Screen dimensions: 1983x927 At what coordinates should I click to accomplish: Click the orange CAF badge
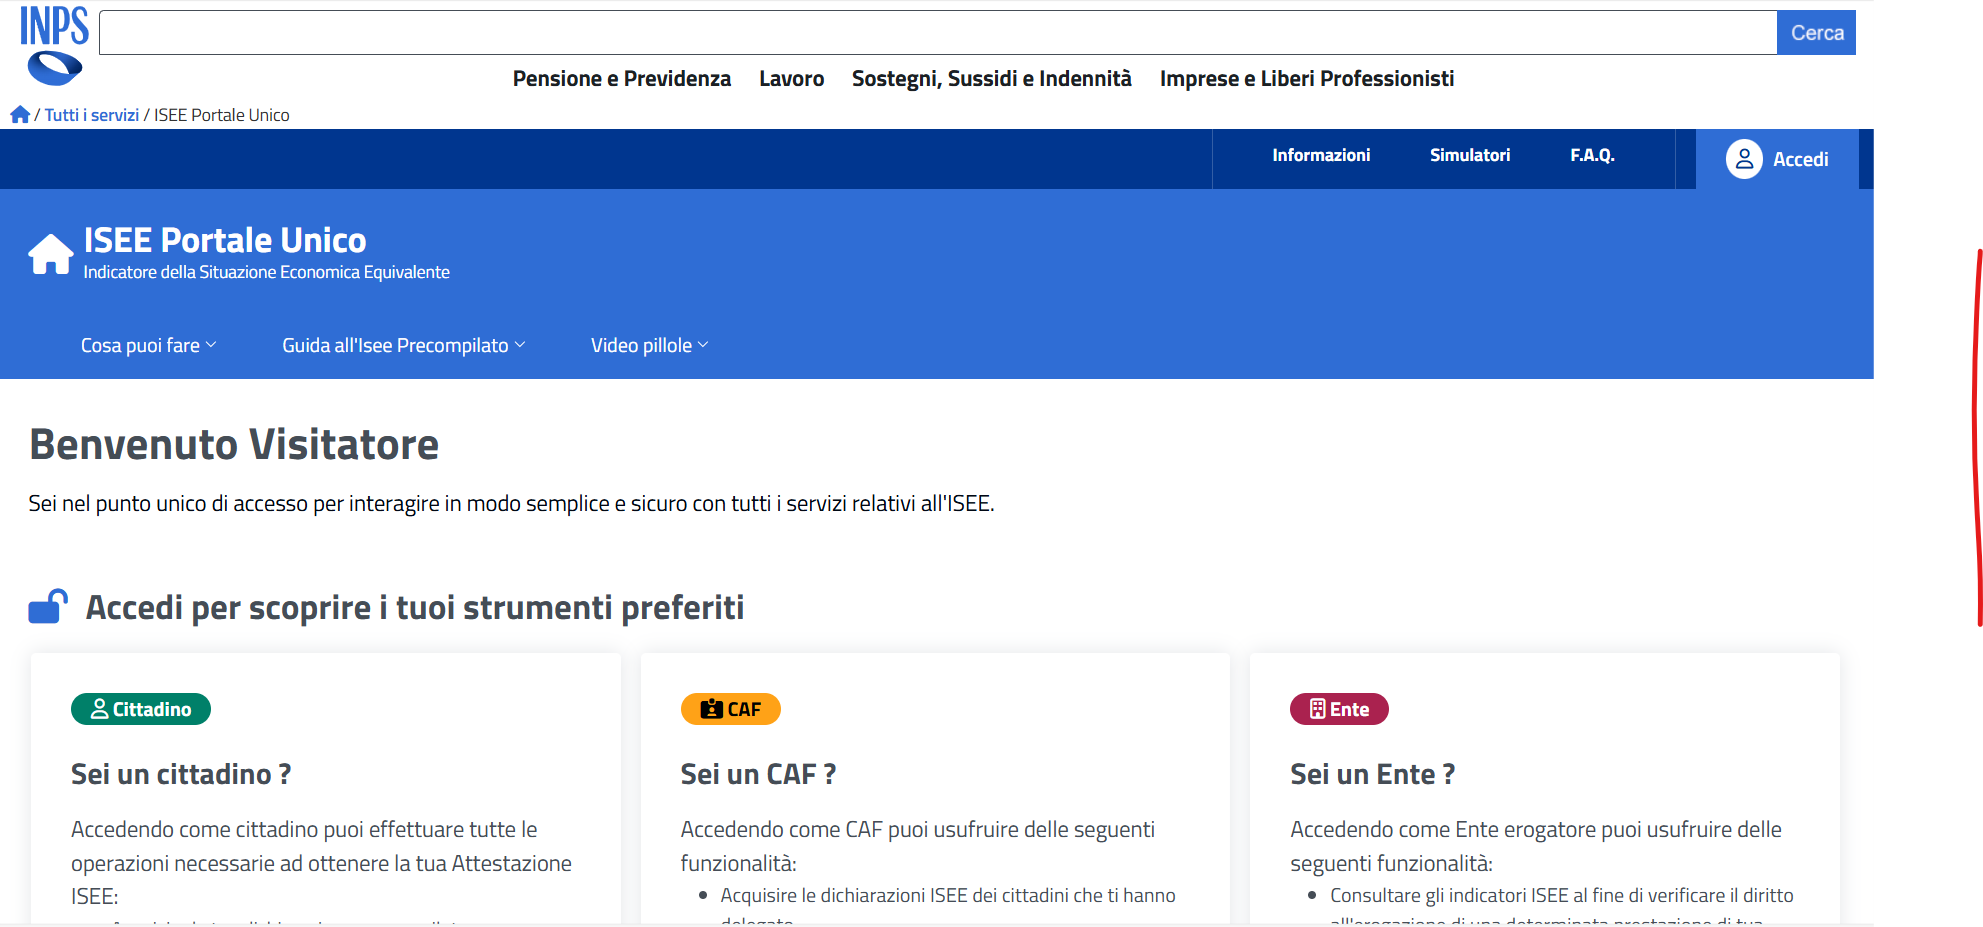pyautogui.click(x=730, y=709)
